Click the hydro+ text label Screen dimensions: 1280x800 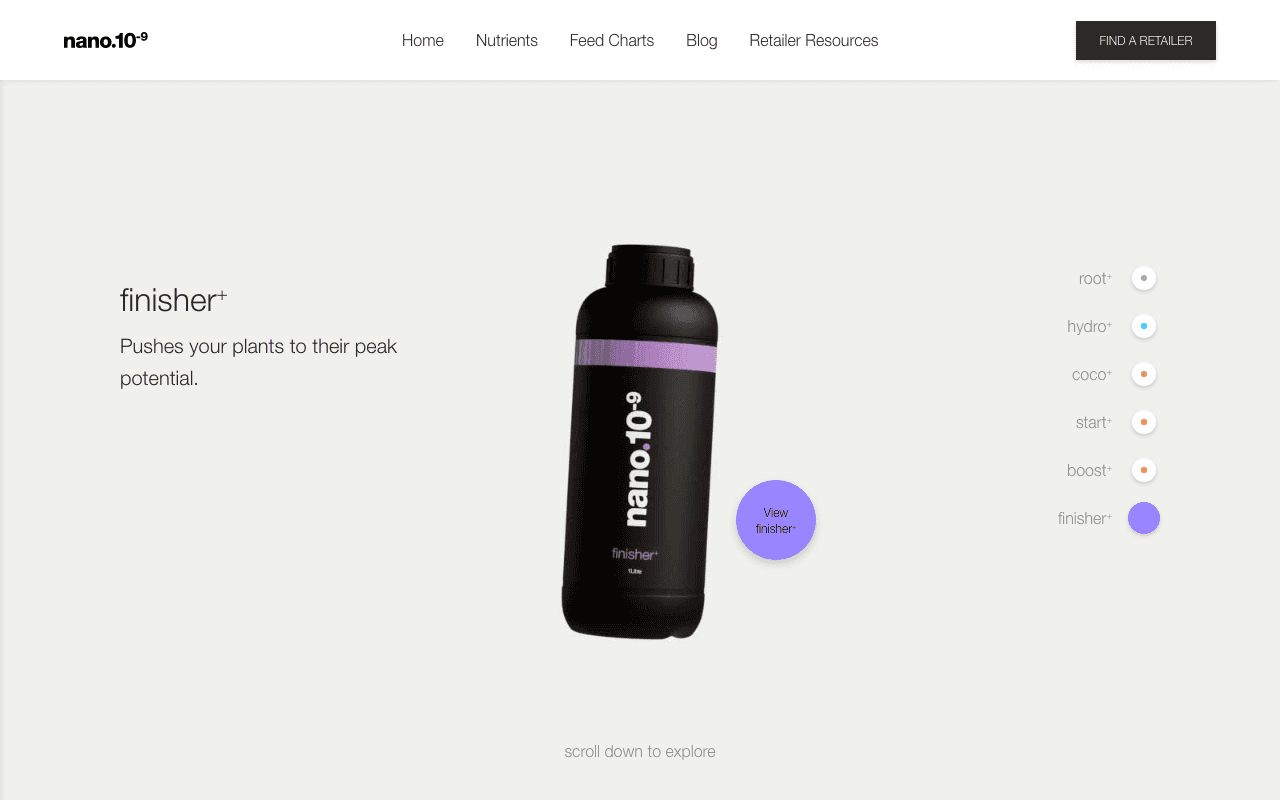click(1090, 327)
